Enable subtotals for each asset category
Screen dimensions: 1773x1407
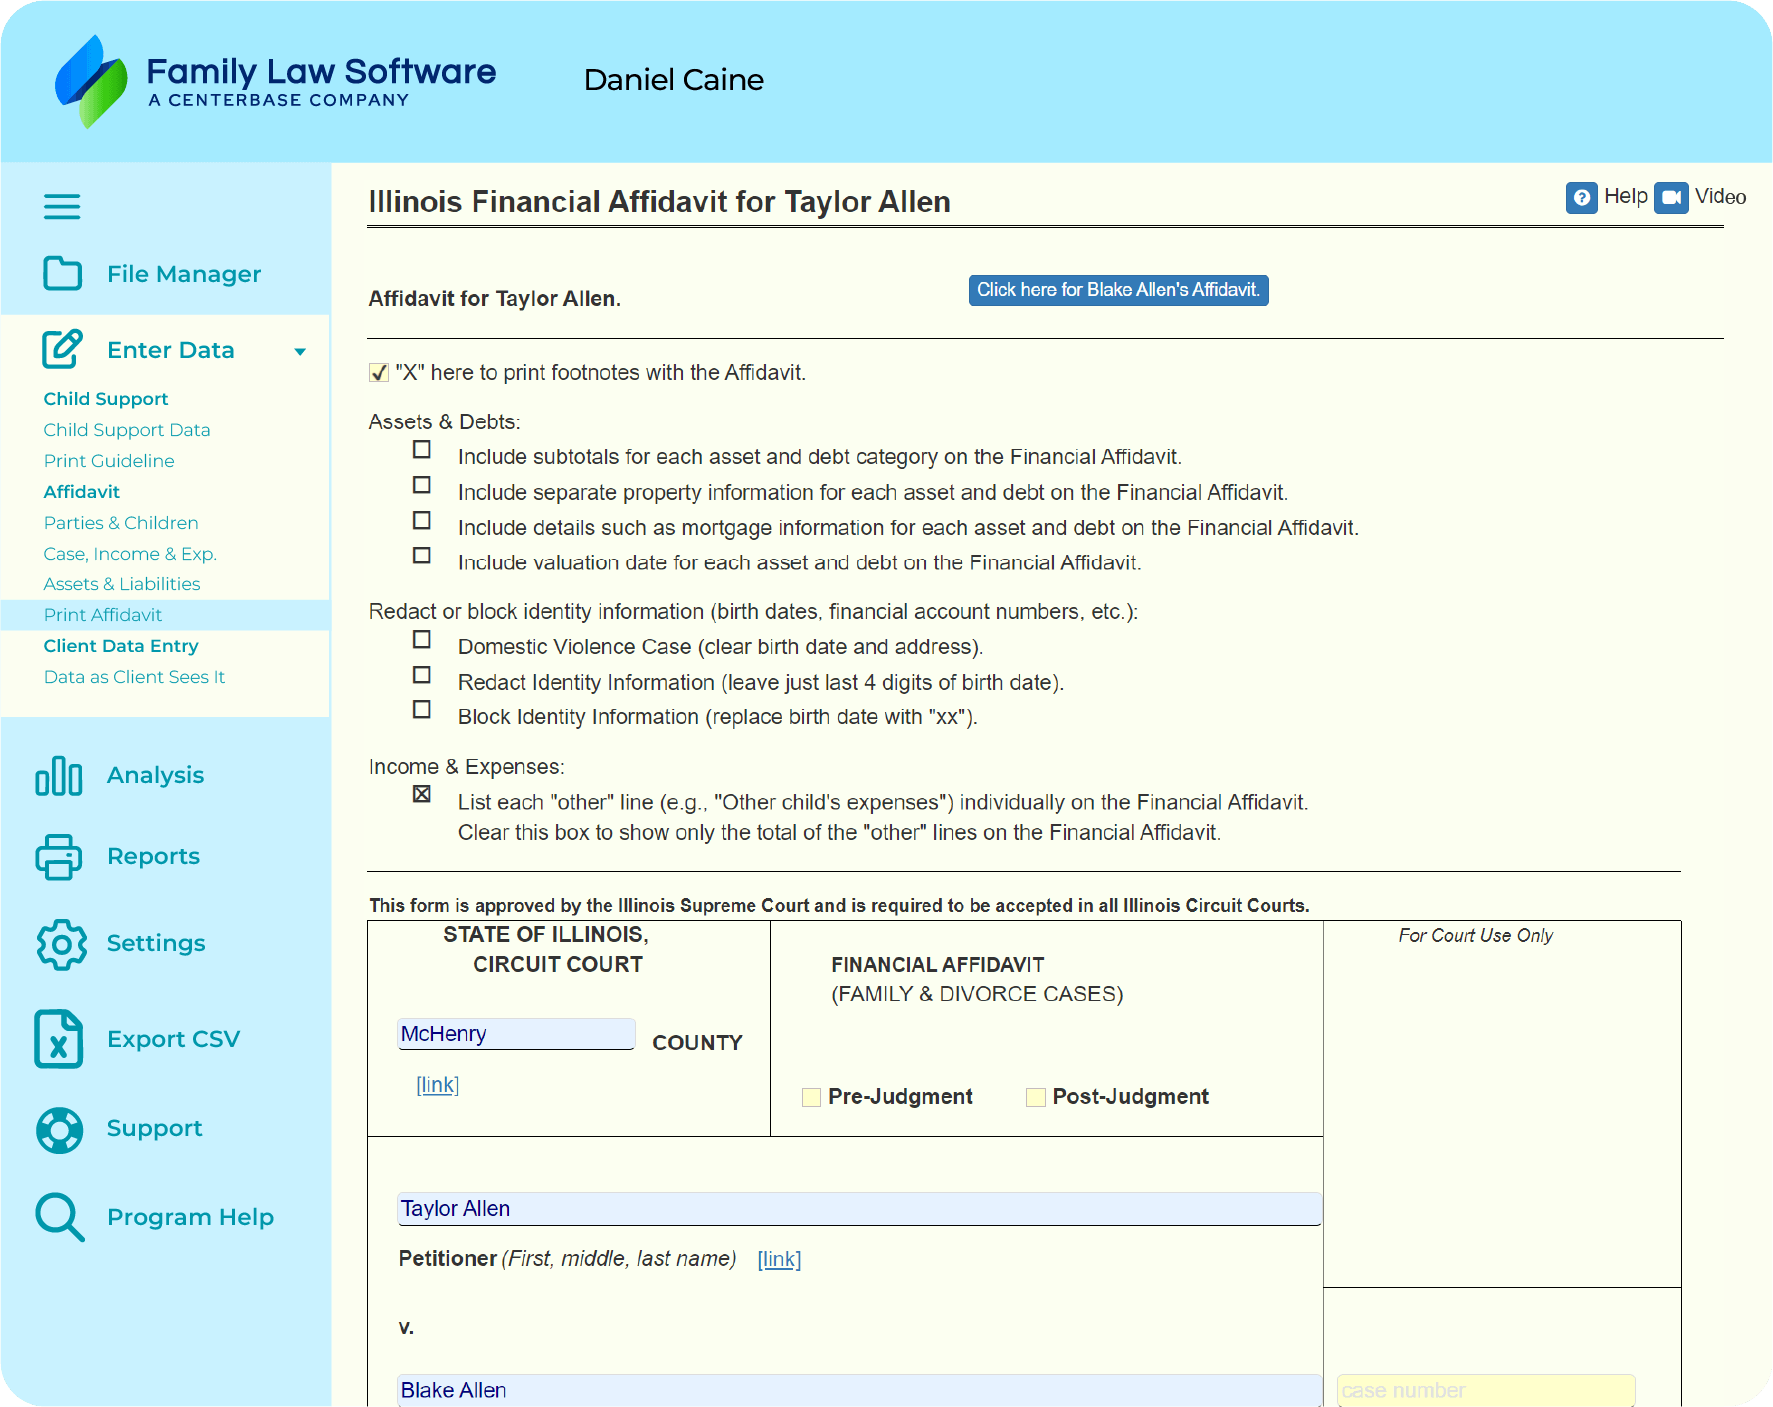pyautogui.click(x=422, y=450)
